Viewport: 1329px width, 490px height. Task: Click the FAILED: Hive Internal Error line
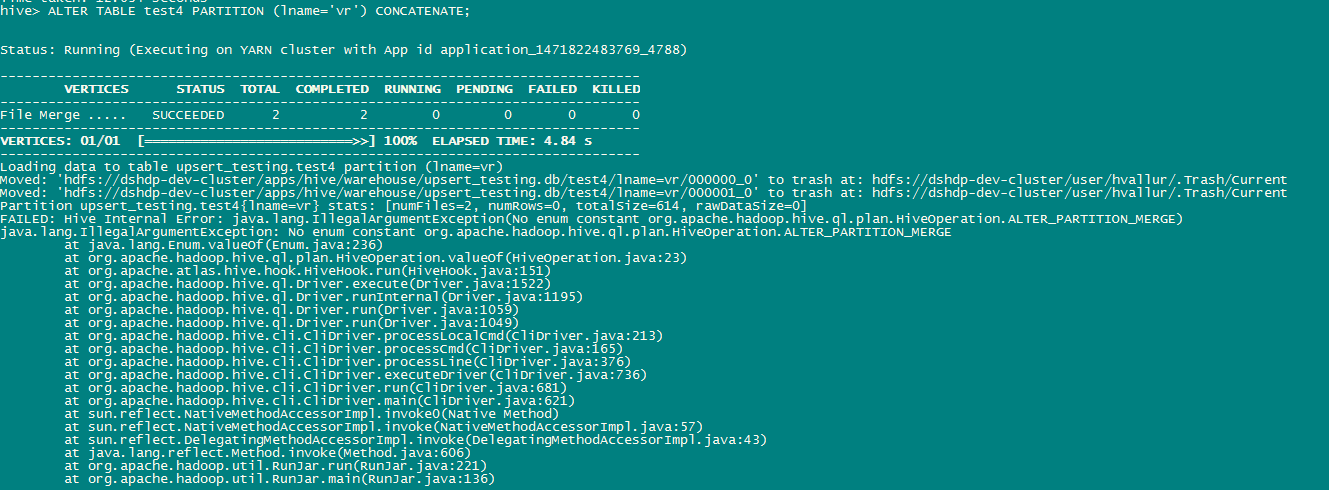(x=592, y=218)
